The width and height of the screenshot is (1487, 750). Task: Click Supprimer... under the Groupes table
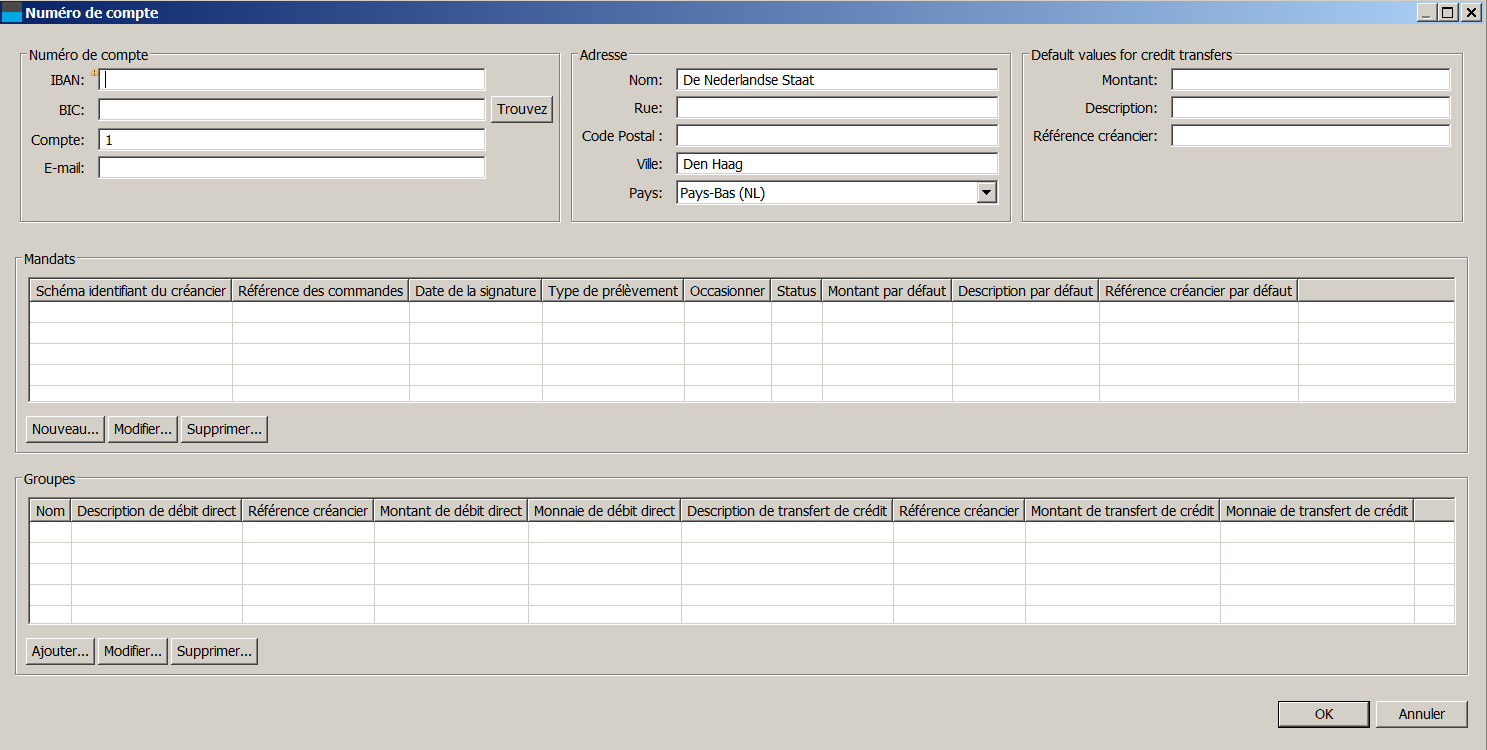pos(214,651)
